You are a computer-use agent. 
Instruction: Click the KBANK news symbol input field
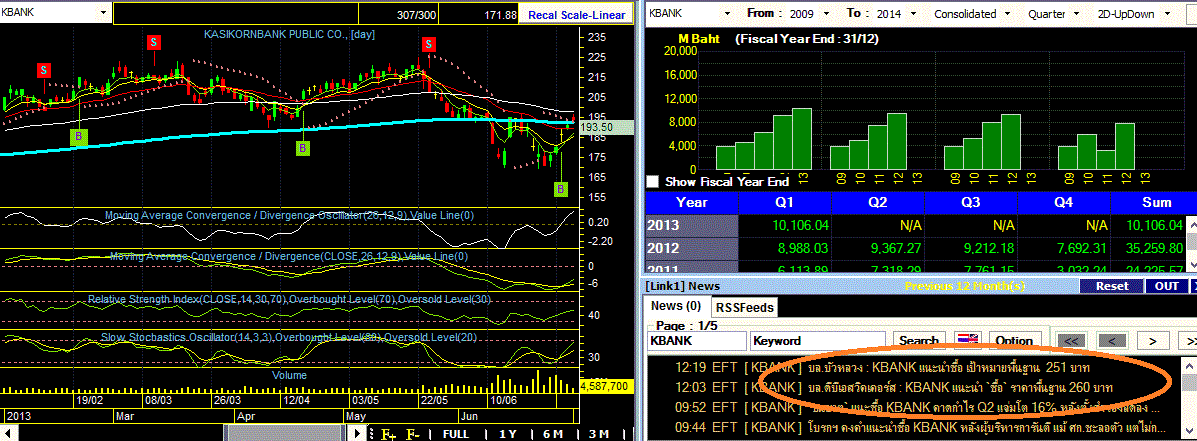pos(697,341)
